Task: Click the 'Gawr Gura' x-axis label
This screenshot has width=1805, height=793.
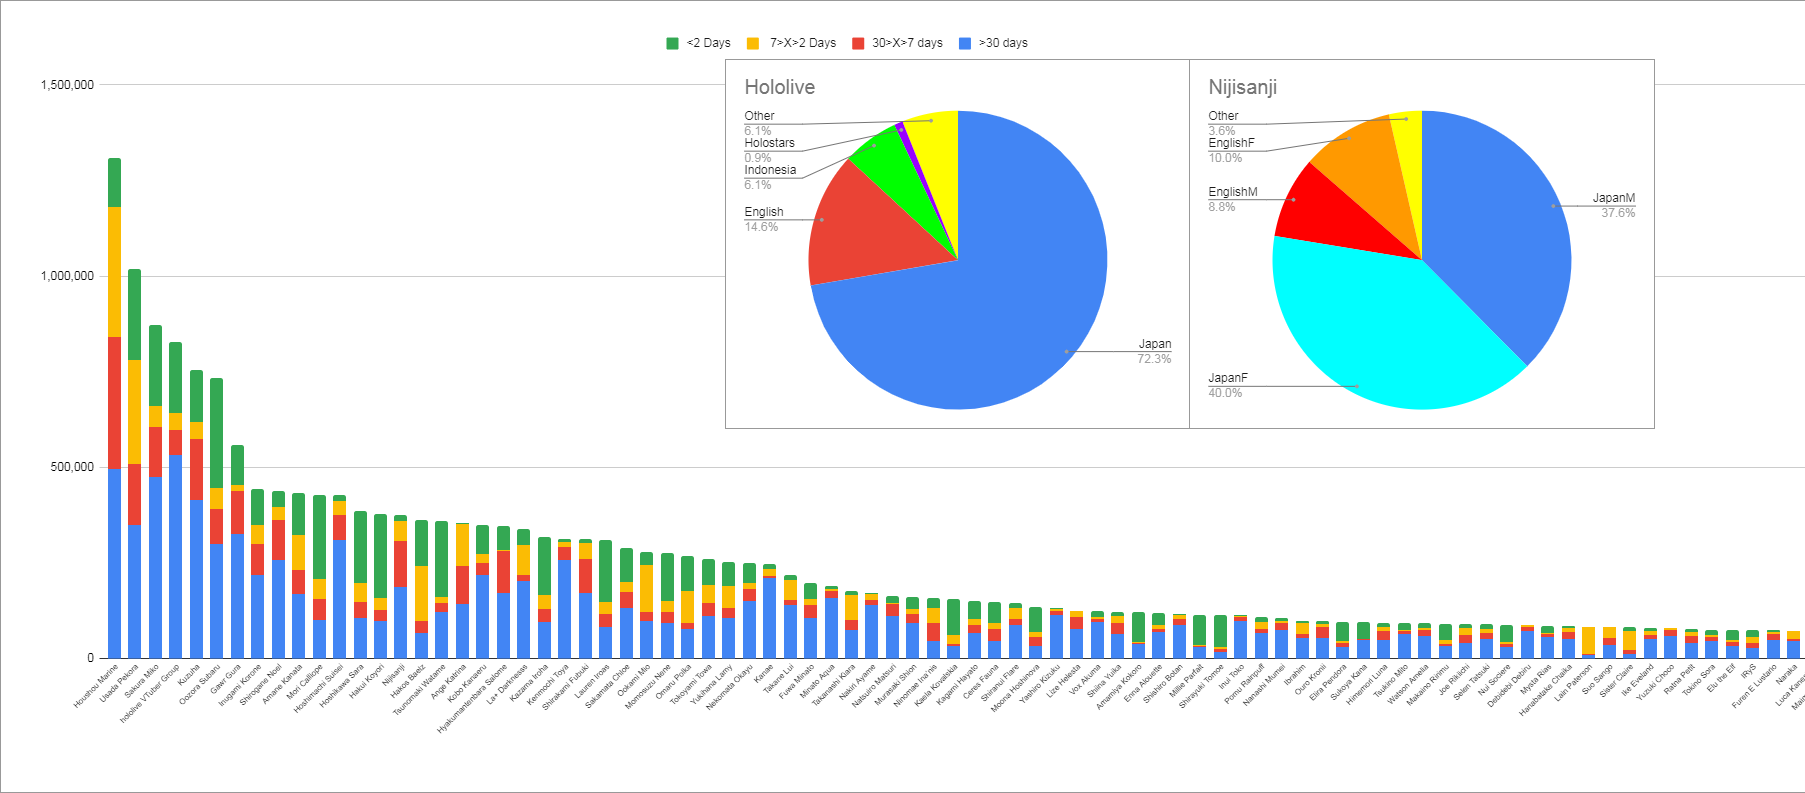Action: coord(226,679)
